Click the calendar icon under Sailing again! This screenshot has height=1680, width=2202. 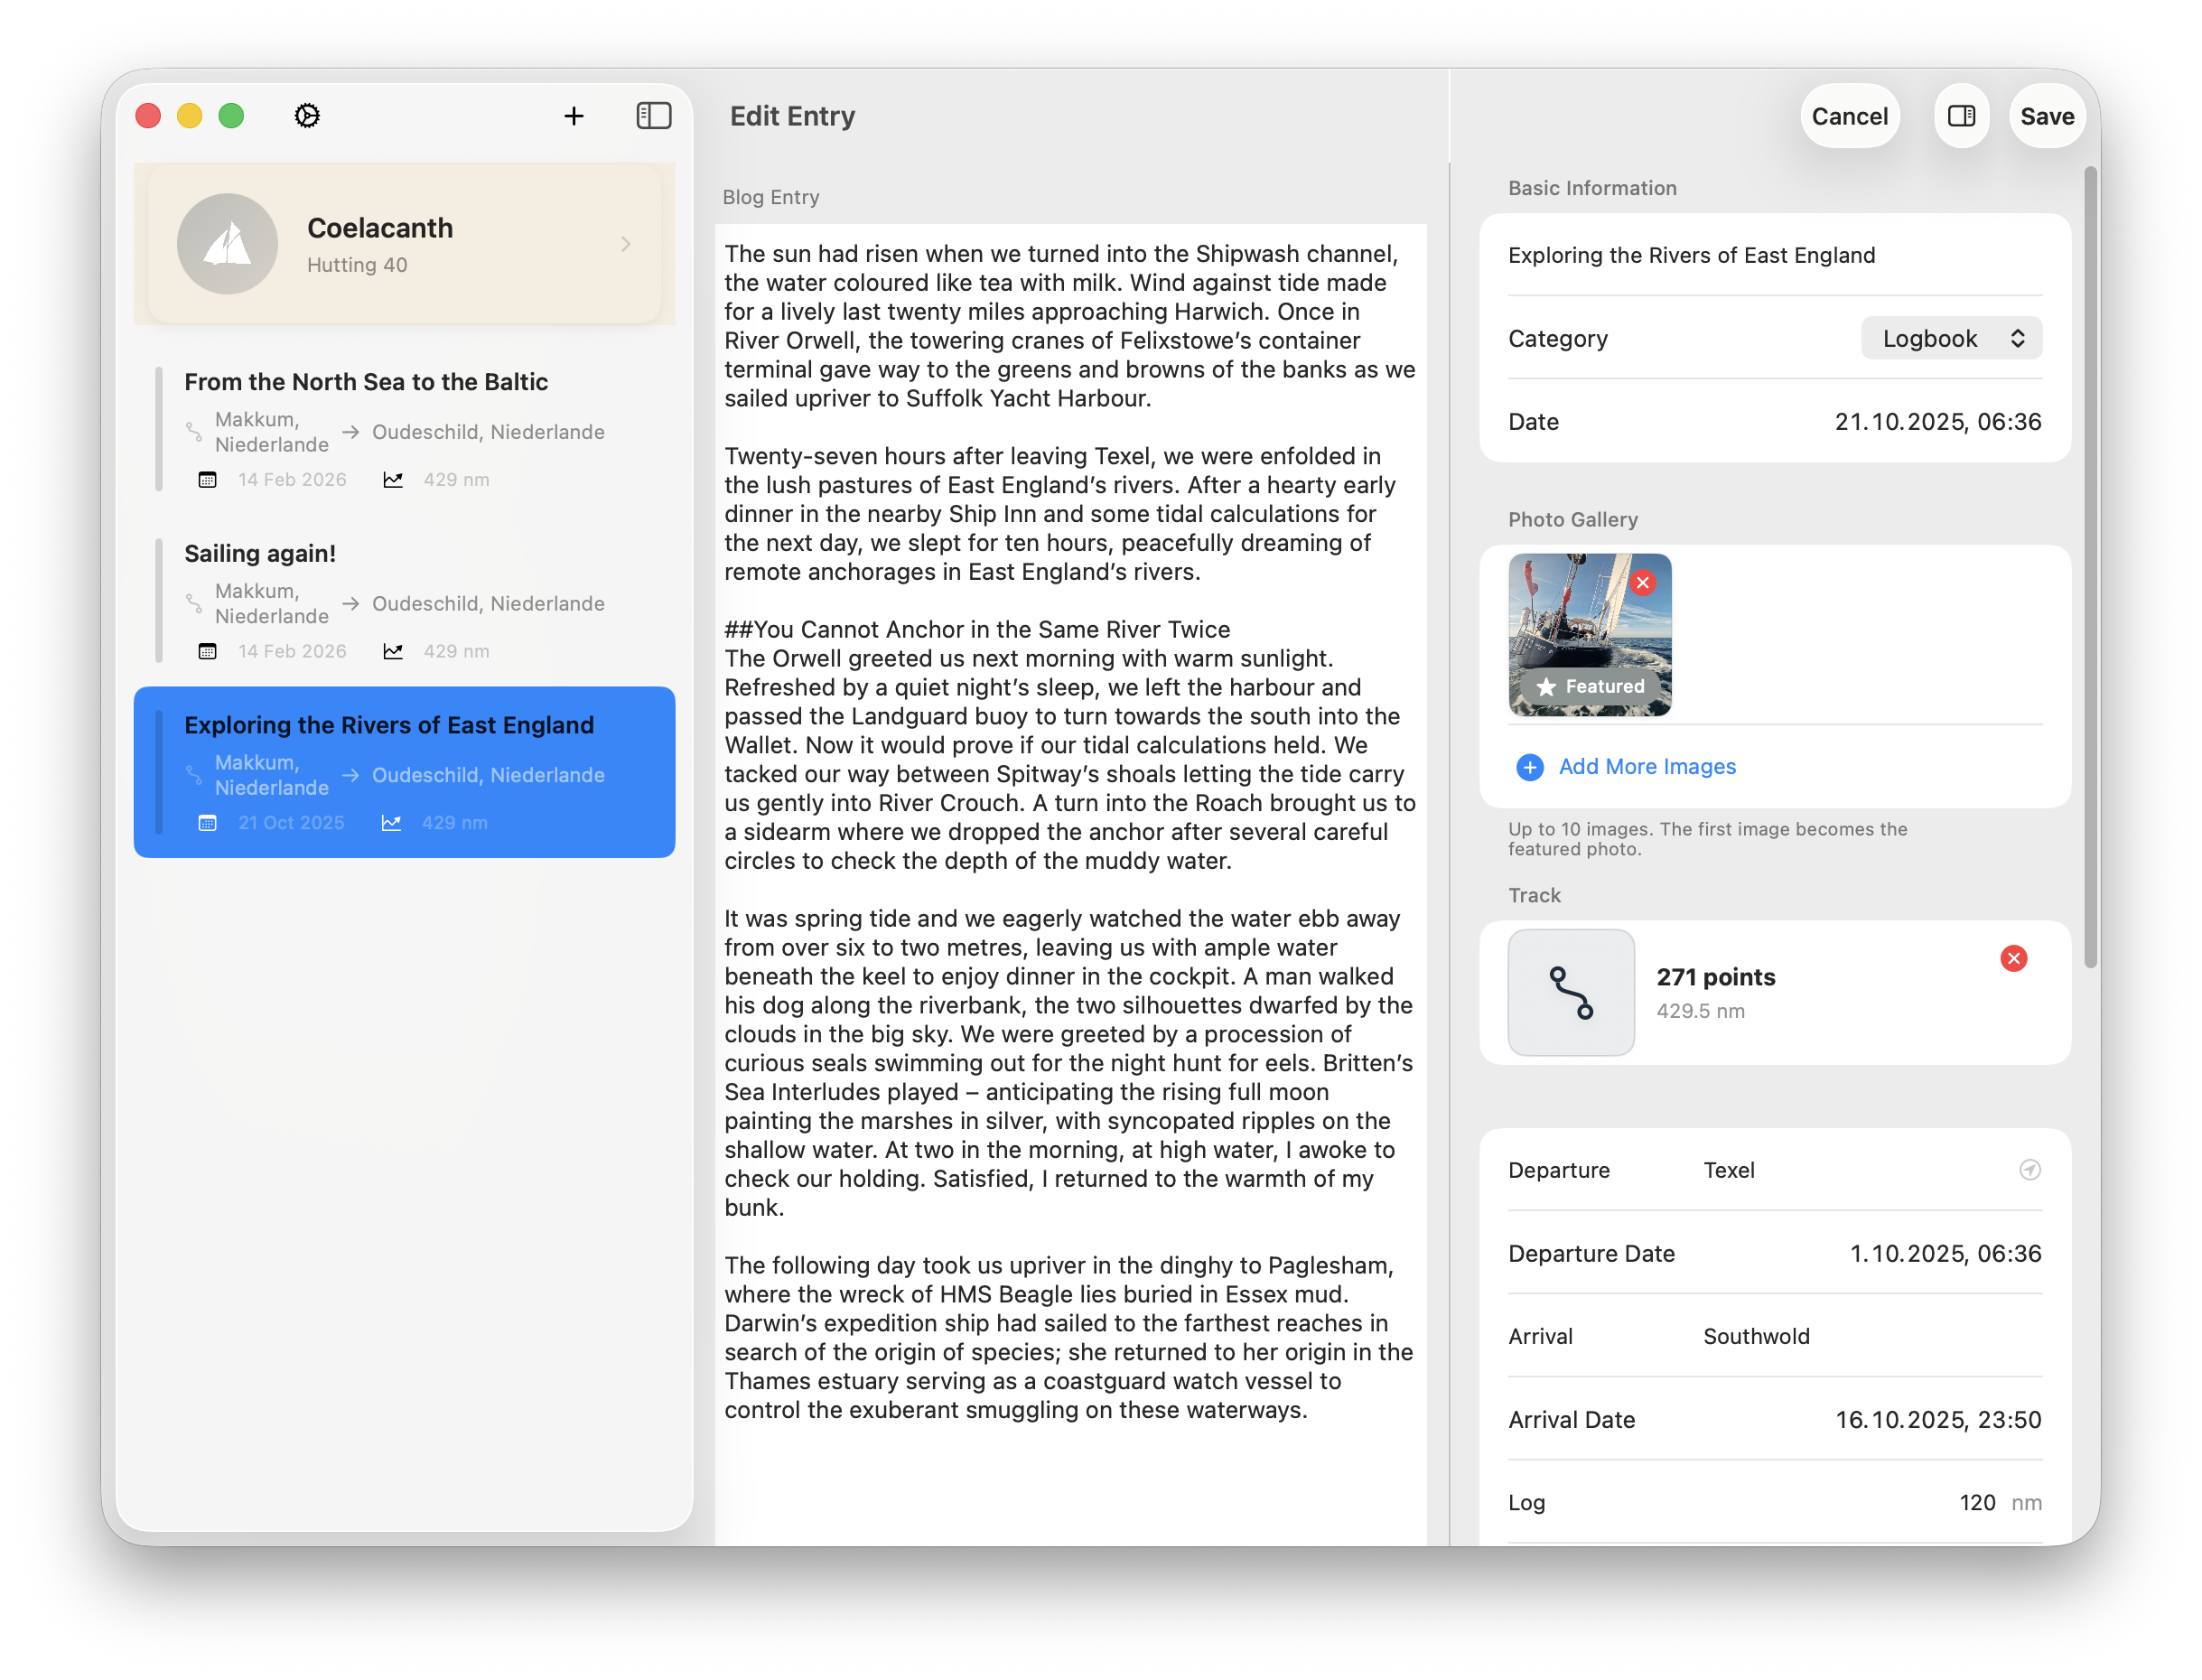[207, 650]
